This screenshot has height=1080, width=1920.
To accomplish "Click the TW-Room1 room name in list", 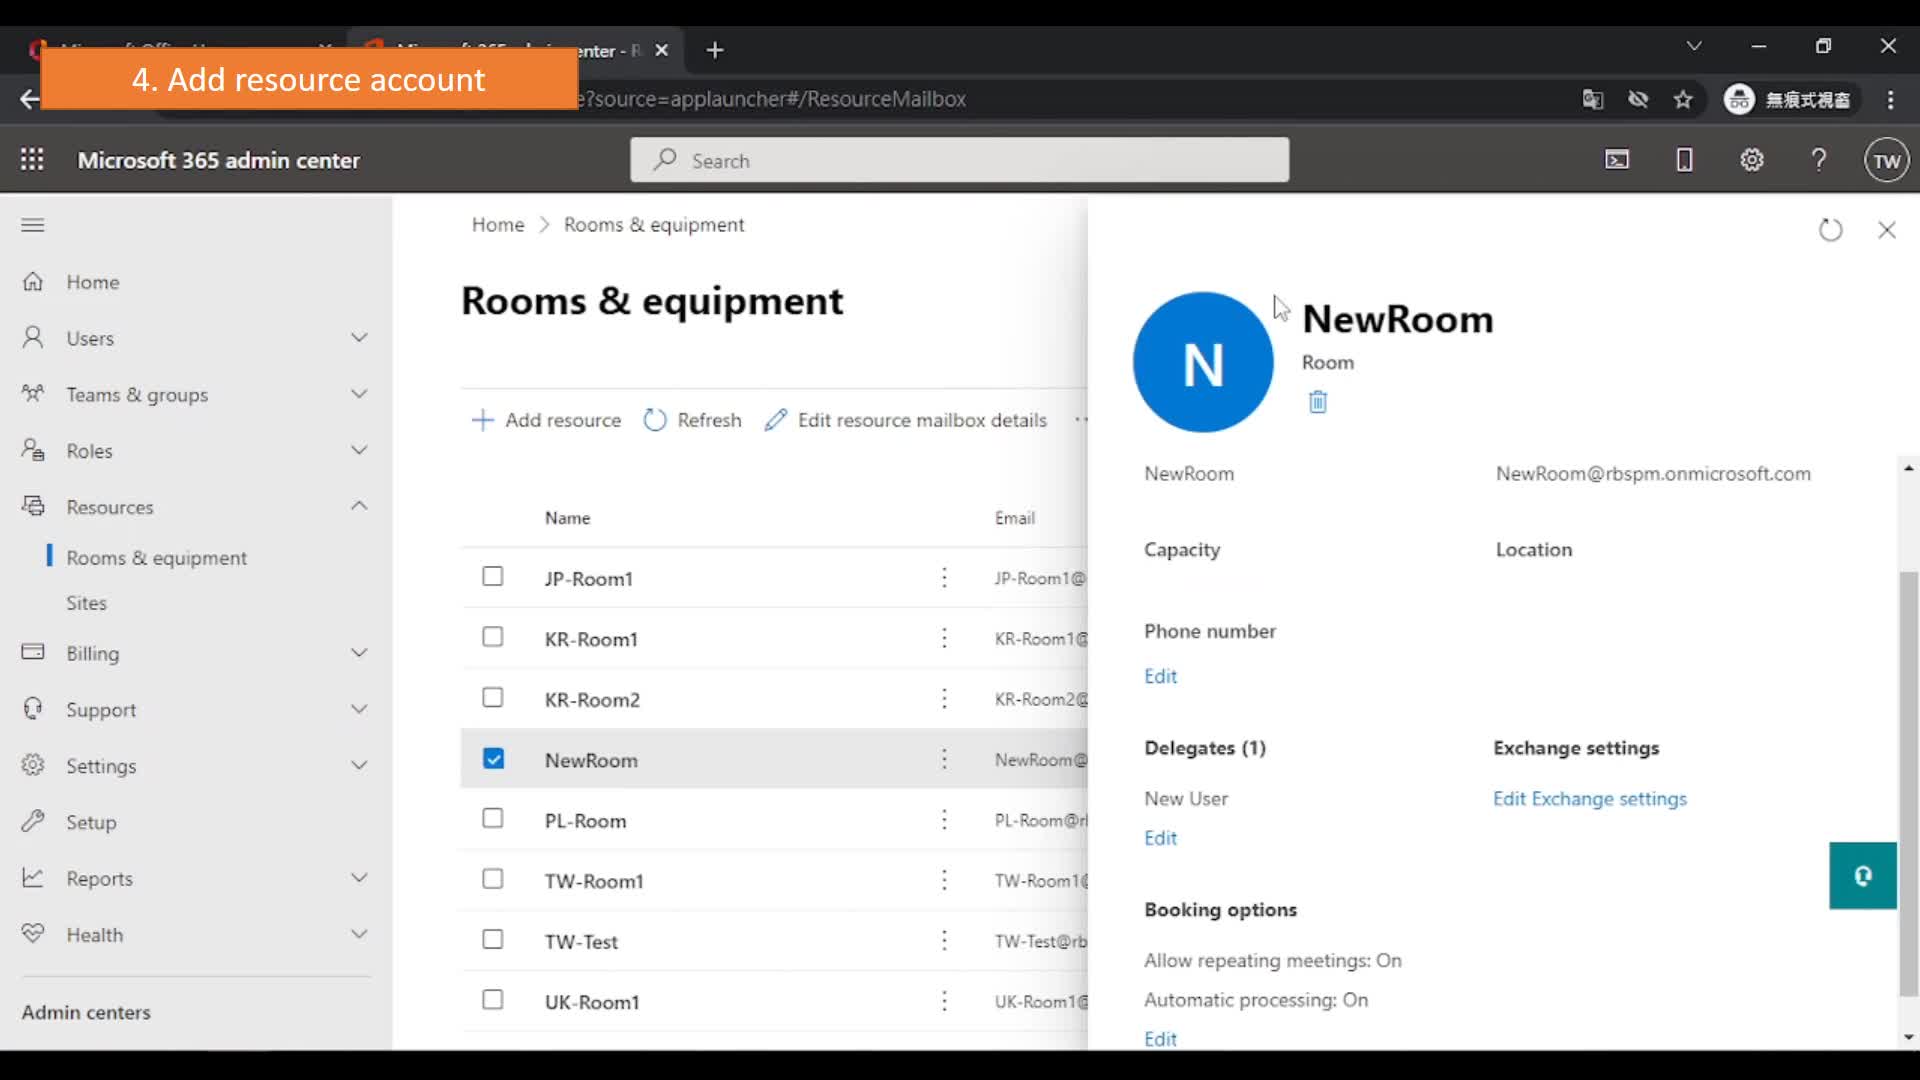I will (x=592, y=880).
